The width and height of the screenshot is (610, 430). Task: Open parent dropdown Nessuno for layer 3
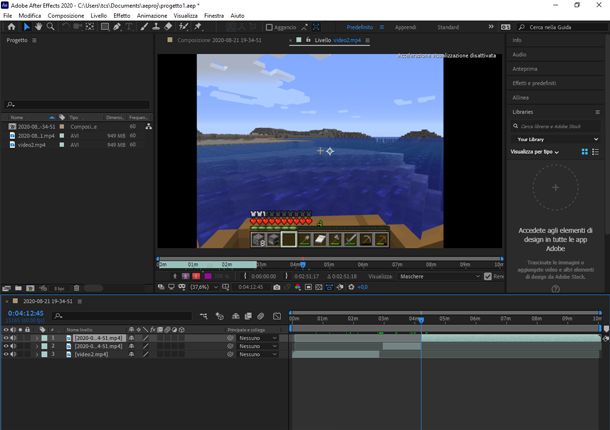(257, 354)
